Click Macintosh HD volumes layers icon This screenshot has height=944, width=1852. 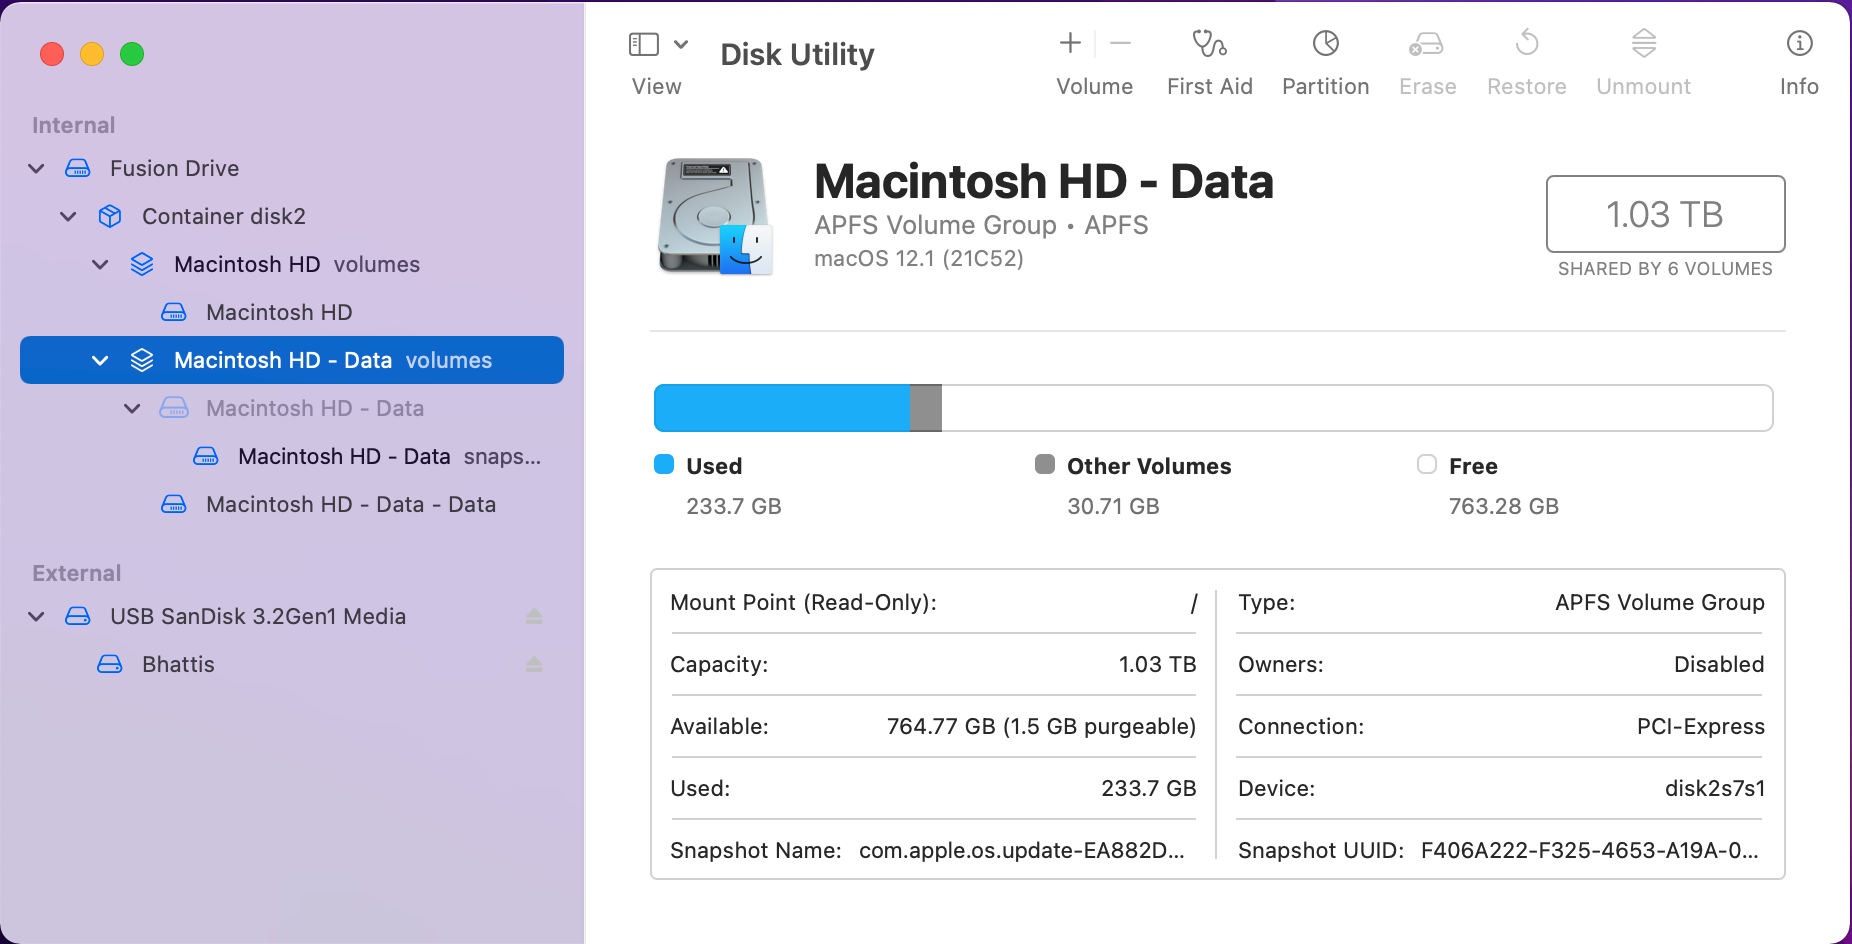point(142,264)
